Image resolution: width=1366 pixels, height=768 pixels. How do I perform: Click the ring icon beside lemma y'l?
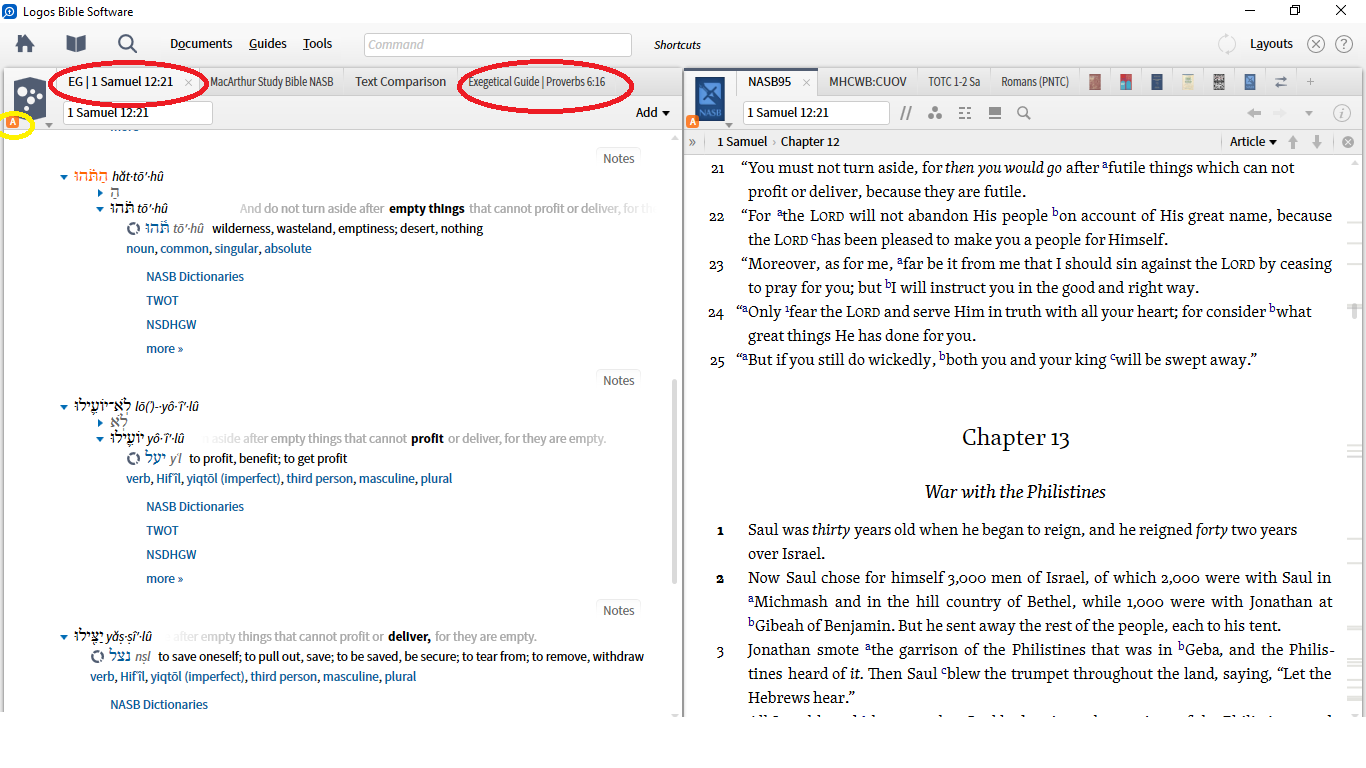point(134,459)
